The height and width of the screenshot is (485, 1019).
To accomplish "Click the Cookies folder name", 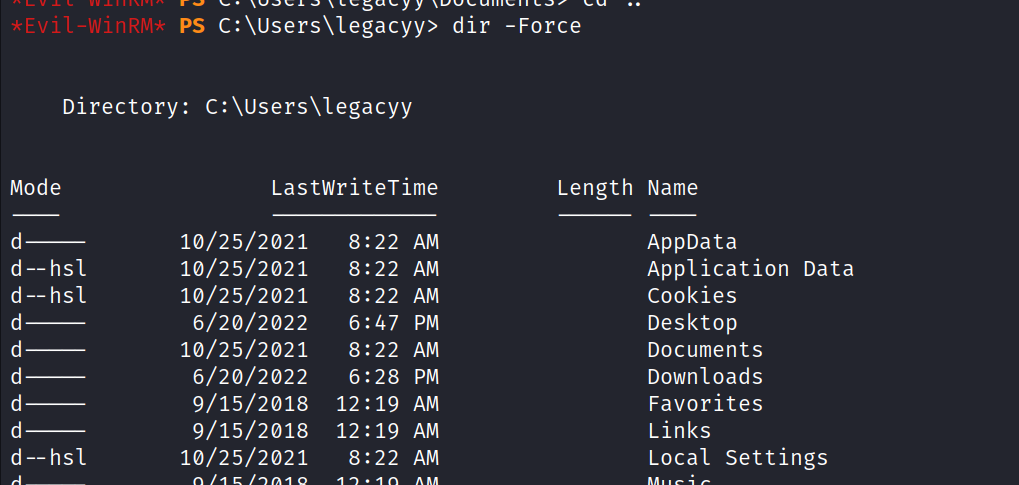I will coord(691,296).
